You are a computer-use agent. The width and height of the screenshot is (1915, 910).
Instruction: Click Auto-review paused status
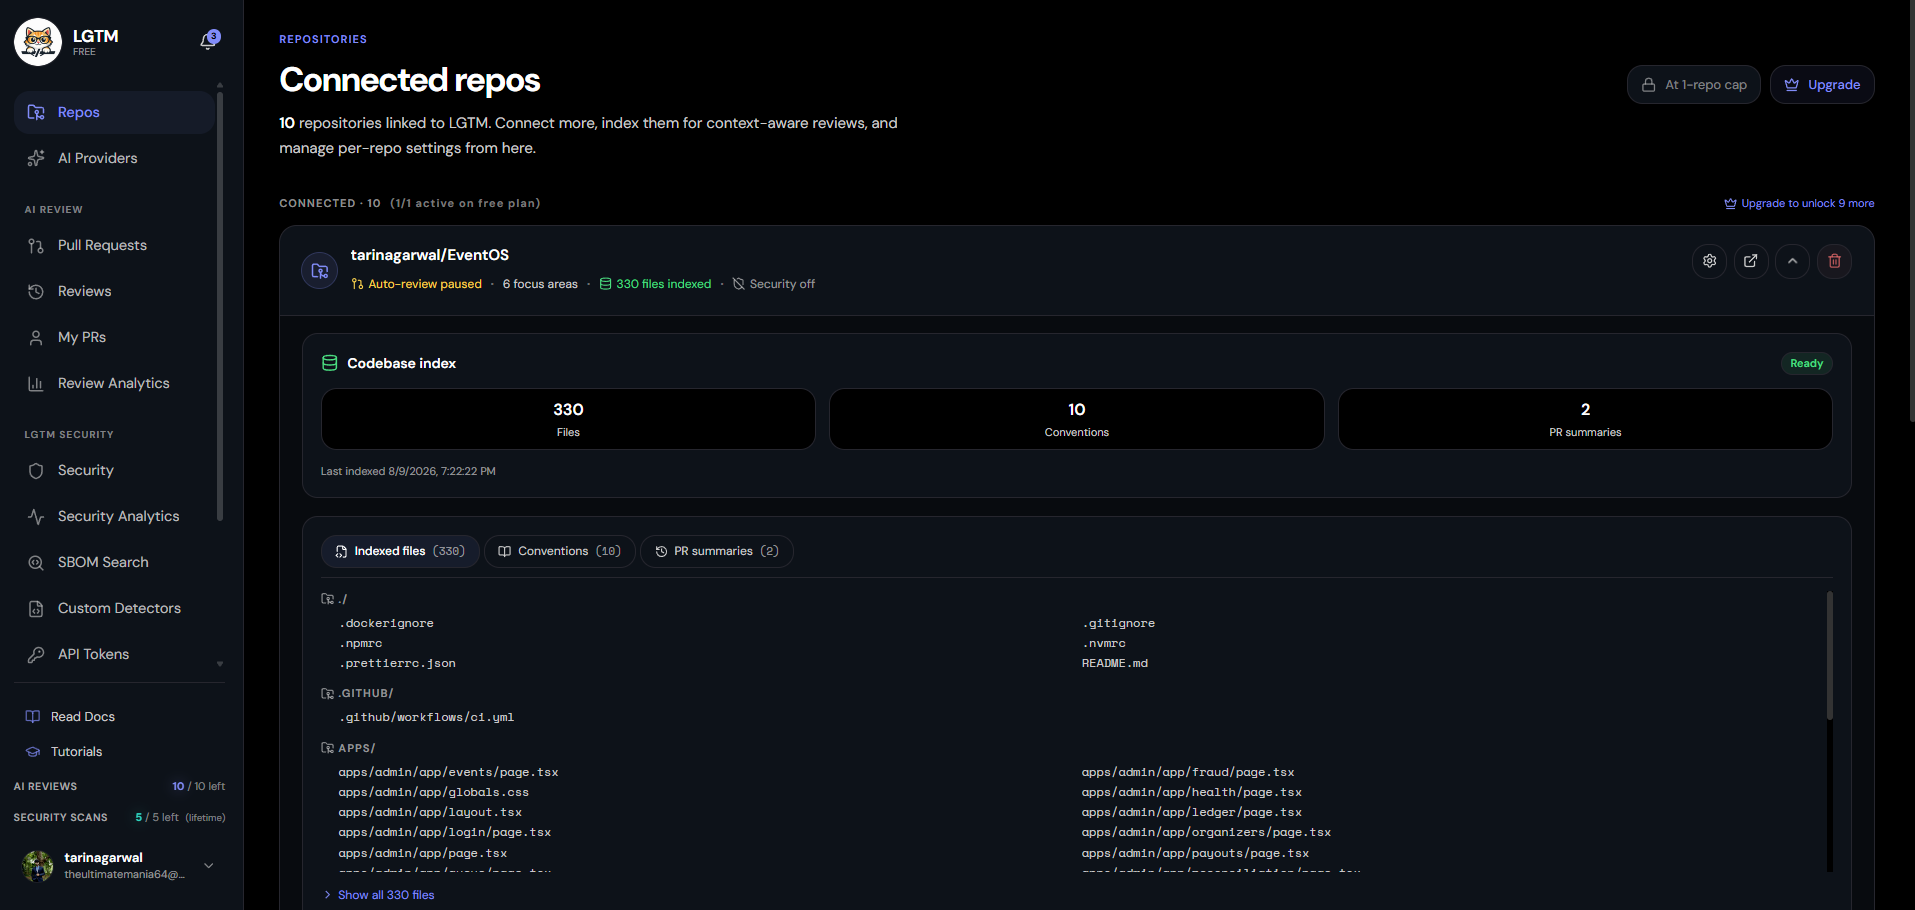[416, 284]
